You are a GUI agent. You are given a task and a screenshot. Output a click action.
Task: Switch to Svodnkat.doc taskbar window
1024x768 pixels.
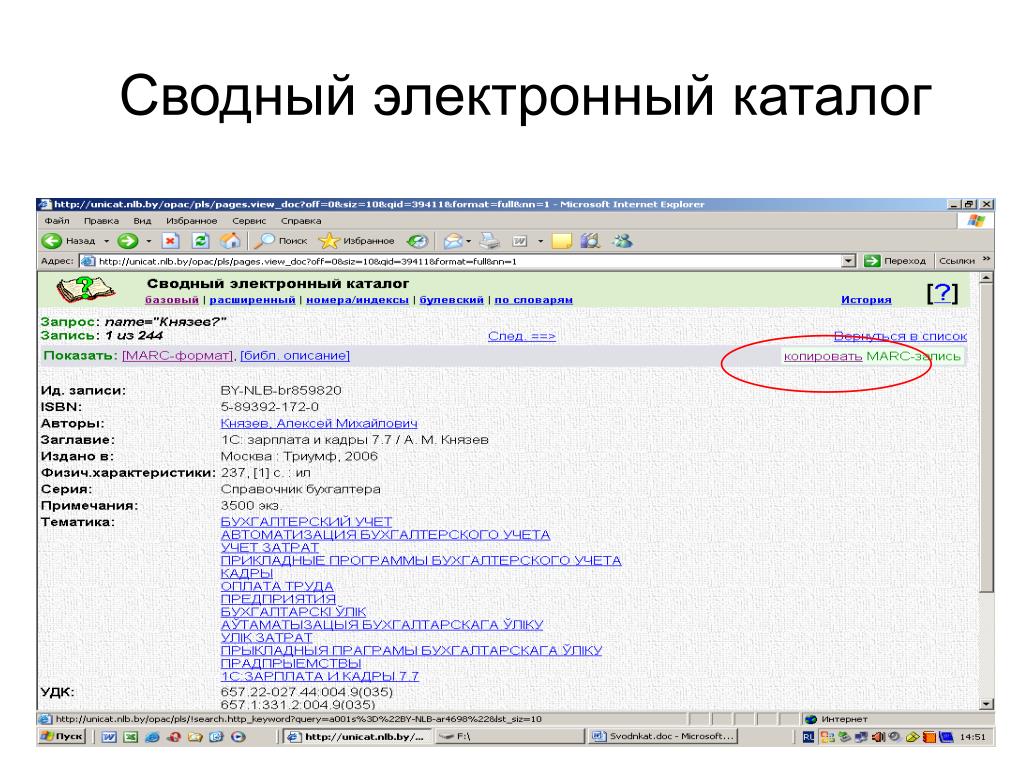pyautogui.click(x=664, y=736)
